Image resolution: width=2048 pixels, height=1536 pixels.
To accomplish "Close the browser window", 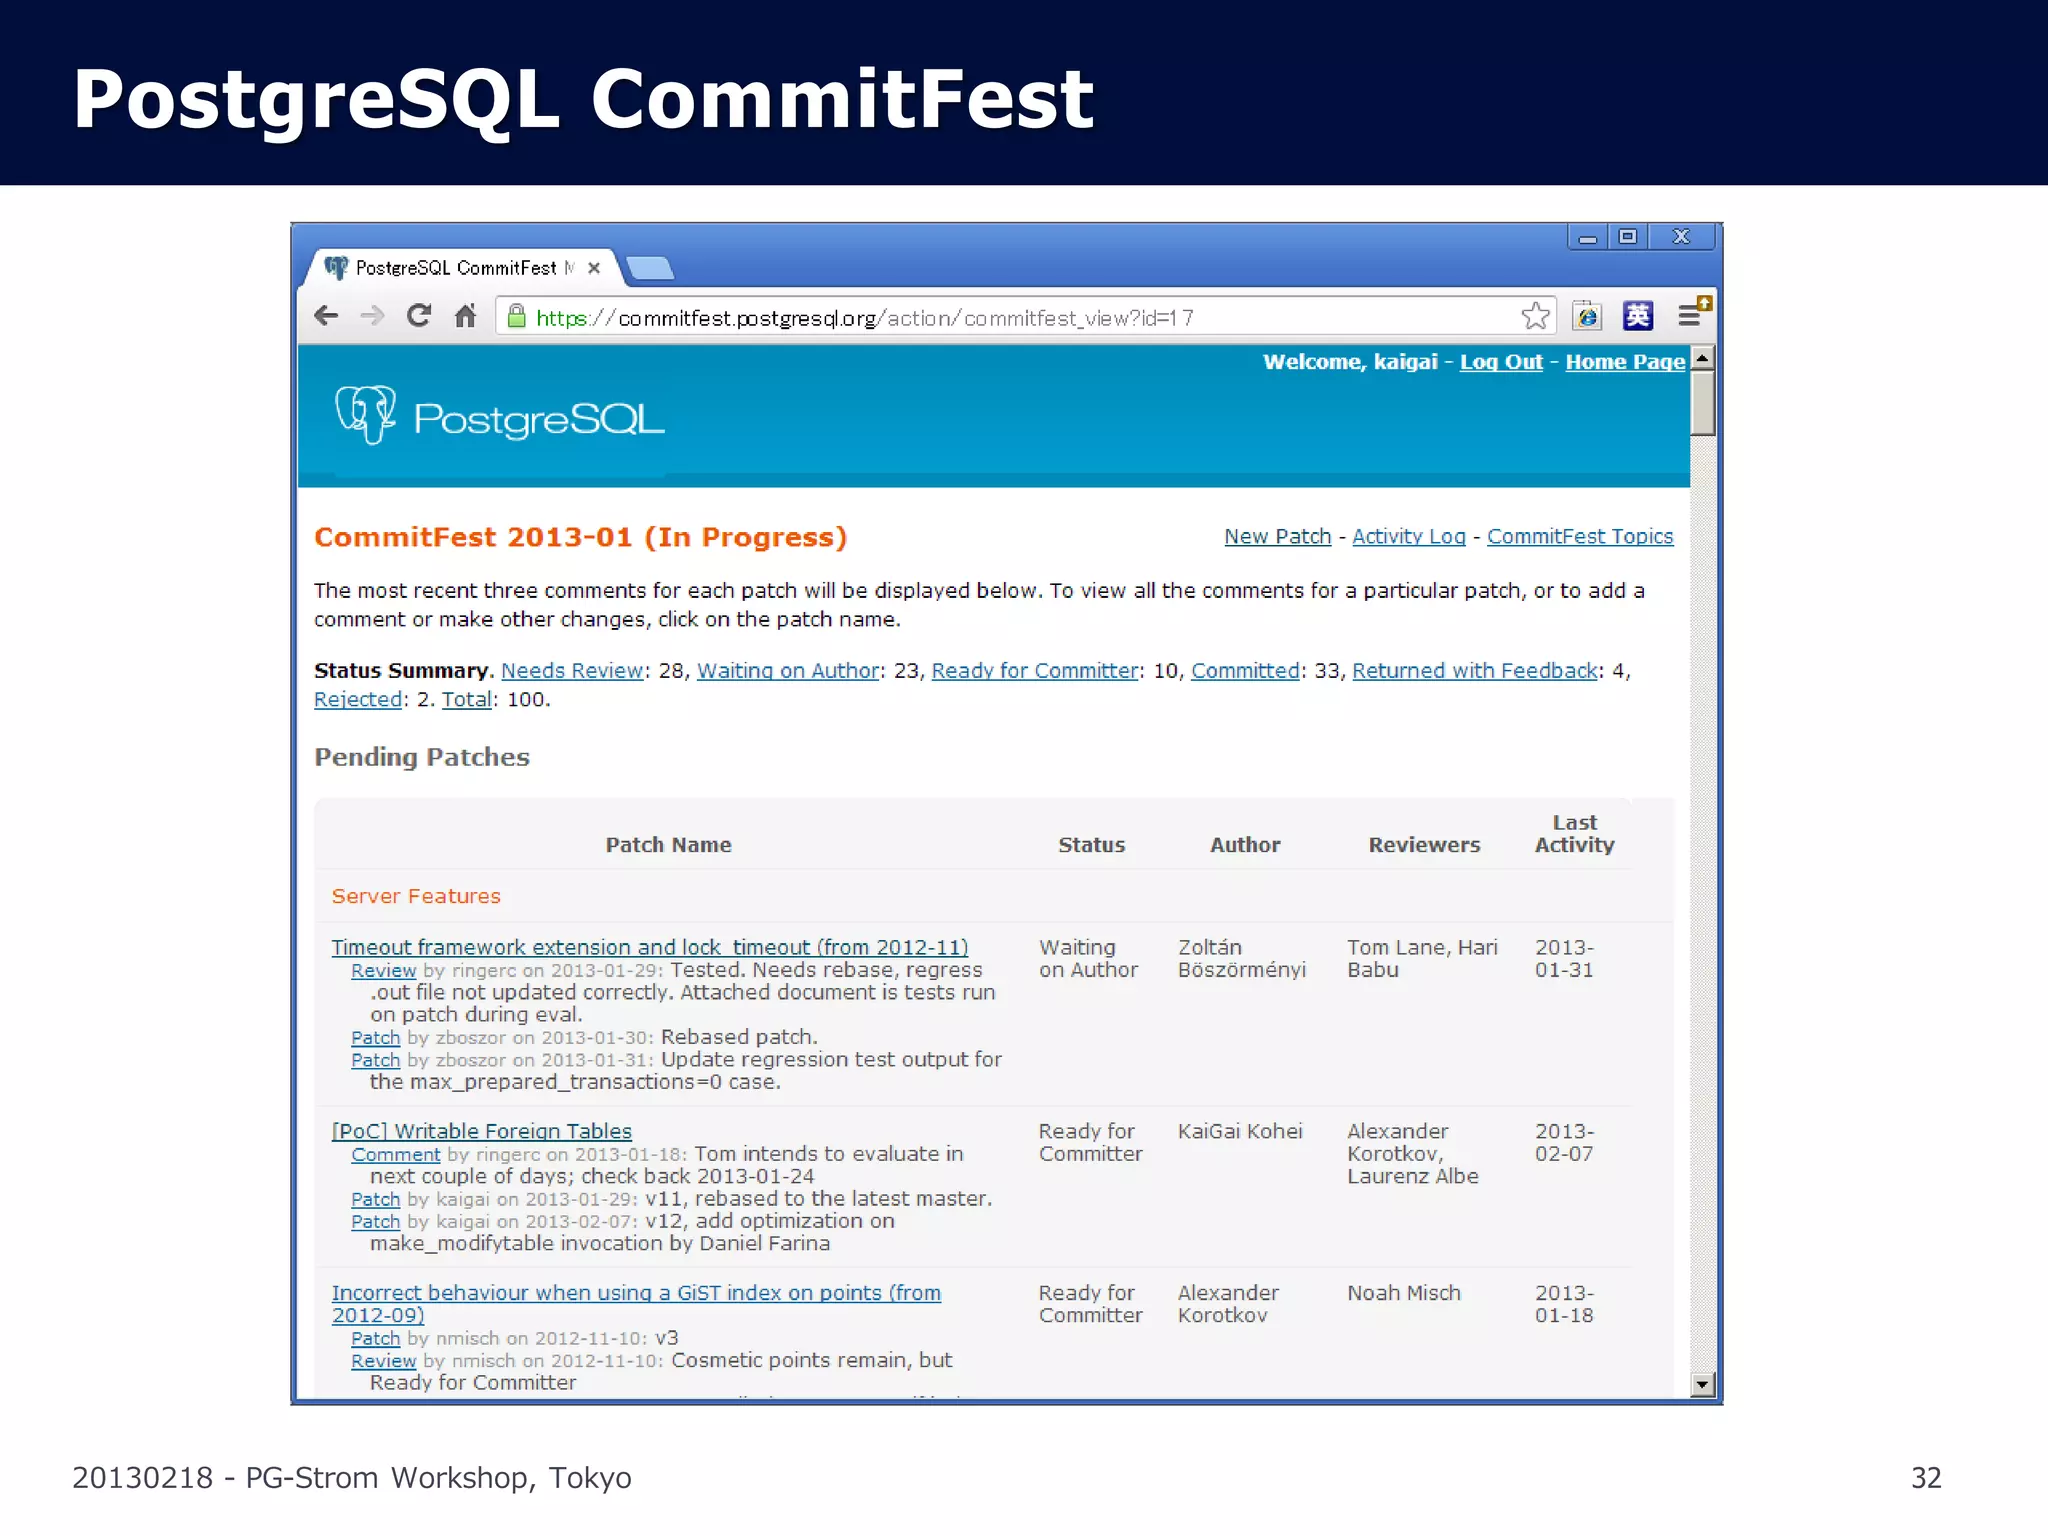I will (x=1681, y=237).
